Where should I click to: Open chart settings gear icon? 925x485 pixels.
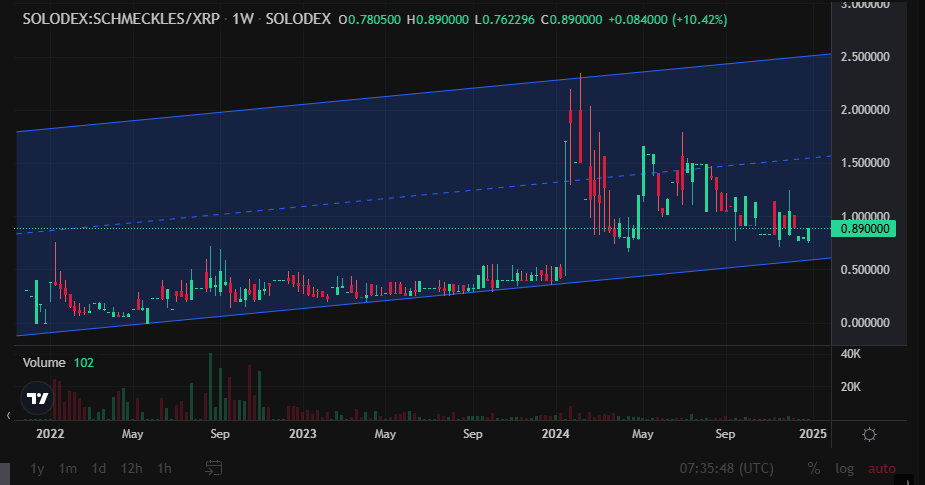[x=869, y=435]
